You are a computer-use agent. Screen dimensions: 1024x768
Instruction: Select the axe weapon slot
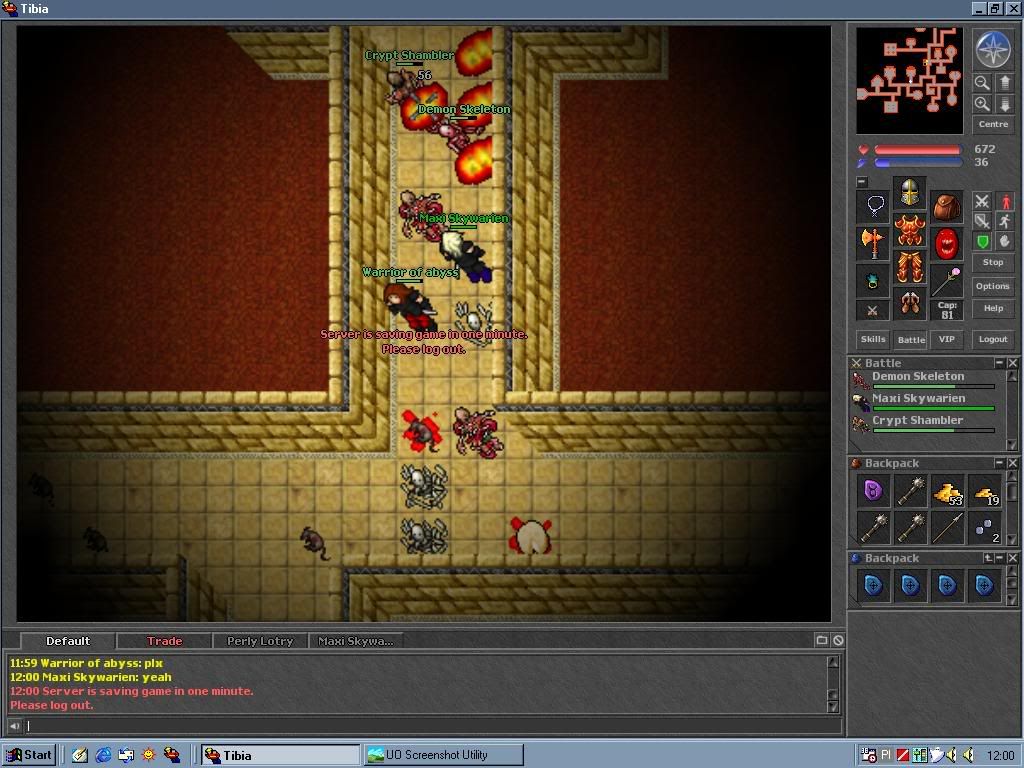873,244
